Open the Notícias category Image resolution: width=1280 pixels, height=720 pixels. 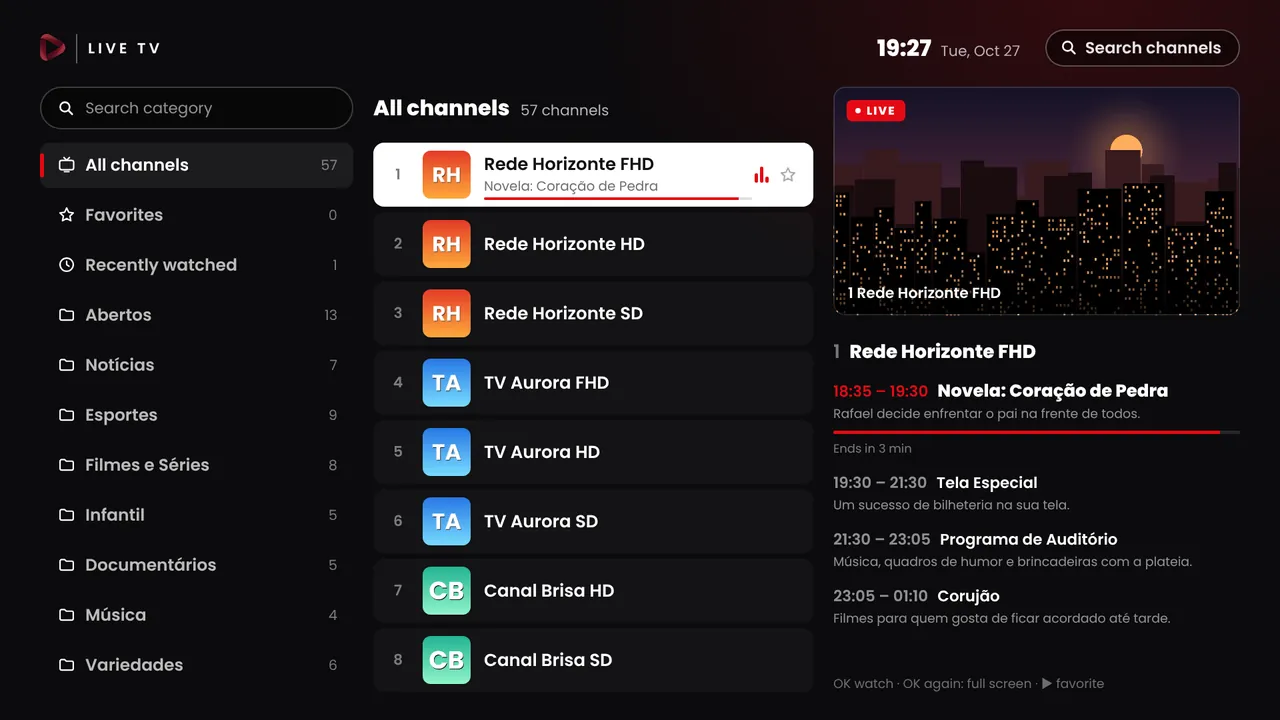tap(196, 365)
